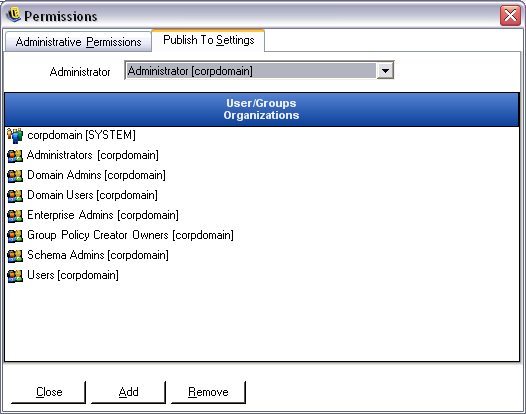The height and width of the screenshot is (414, 526).
Task: Close the Permissions window with X
Action: point(510,15)
